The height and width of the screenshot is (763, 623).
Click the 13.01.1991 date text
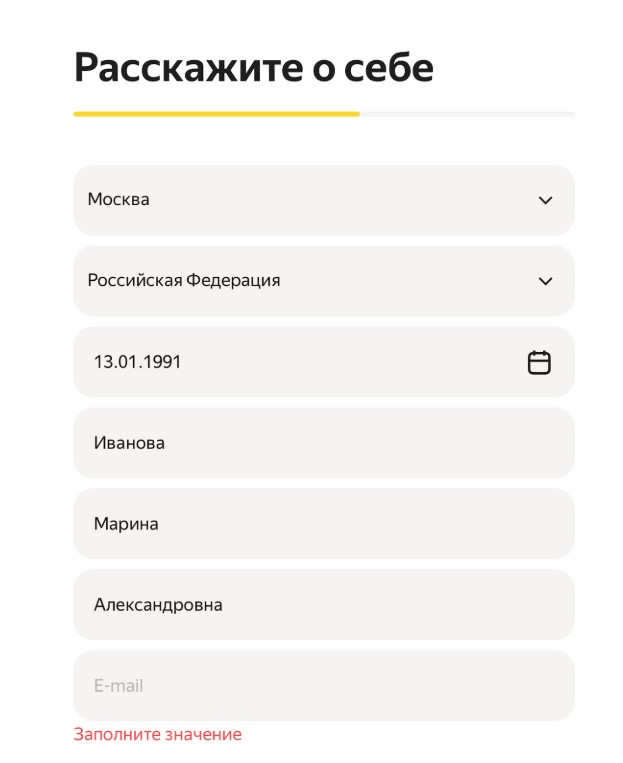pyautogui.click(x=137, y=362)
